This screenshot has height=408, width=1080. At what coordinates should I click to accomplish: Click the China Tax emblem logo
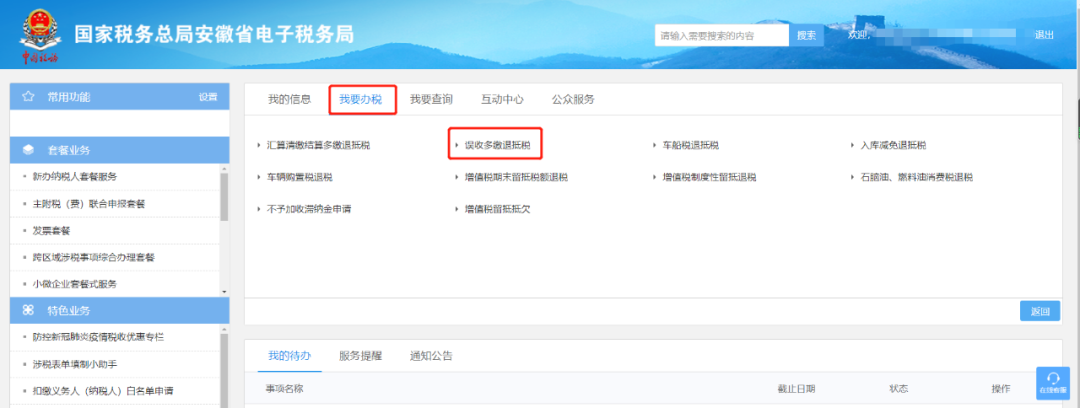(x=39, y=37)
